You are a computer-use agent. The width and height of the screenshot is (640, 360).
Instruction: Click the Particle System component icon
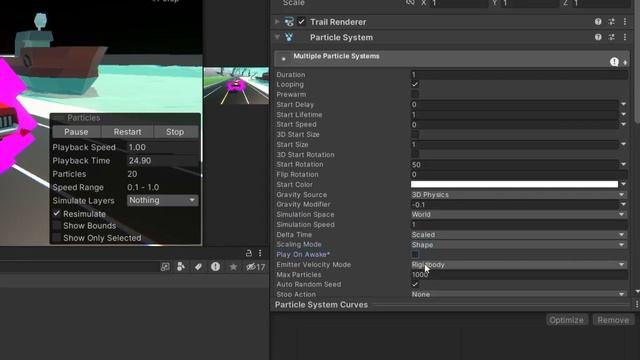tap(289, 38)
